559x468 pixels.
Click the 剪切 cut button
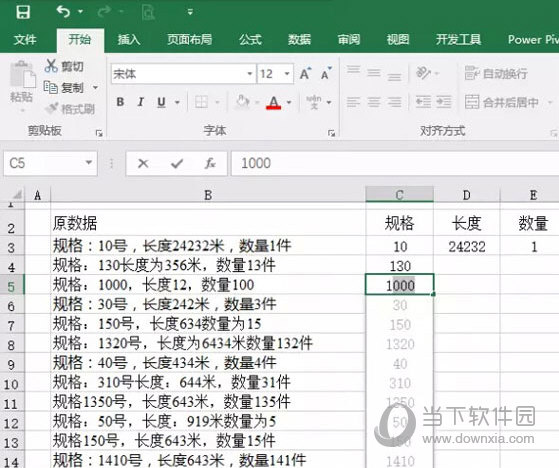coord(65,66)
